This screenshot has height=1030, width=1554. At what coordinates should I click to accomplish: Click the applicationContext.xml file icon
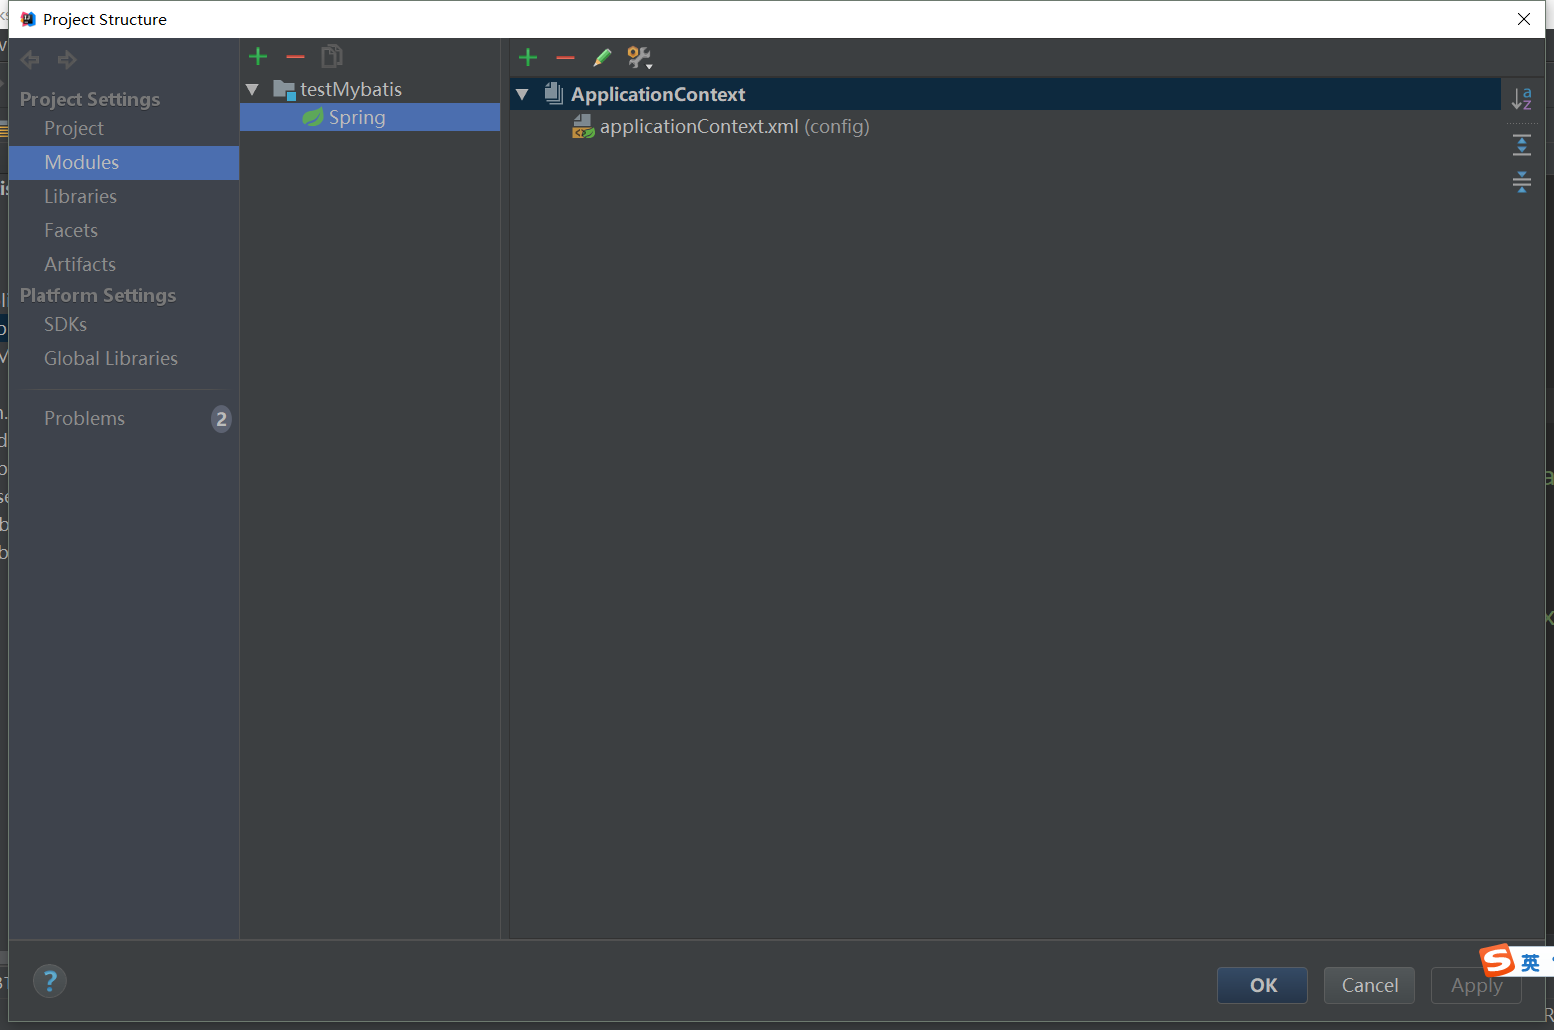coord(583,126)
